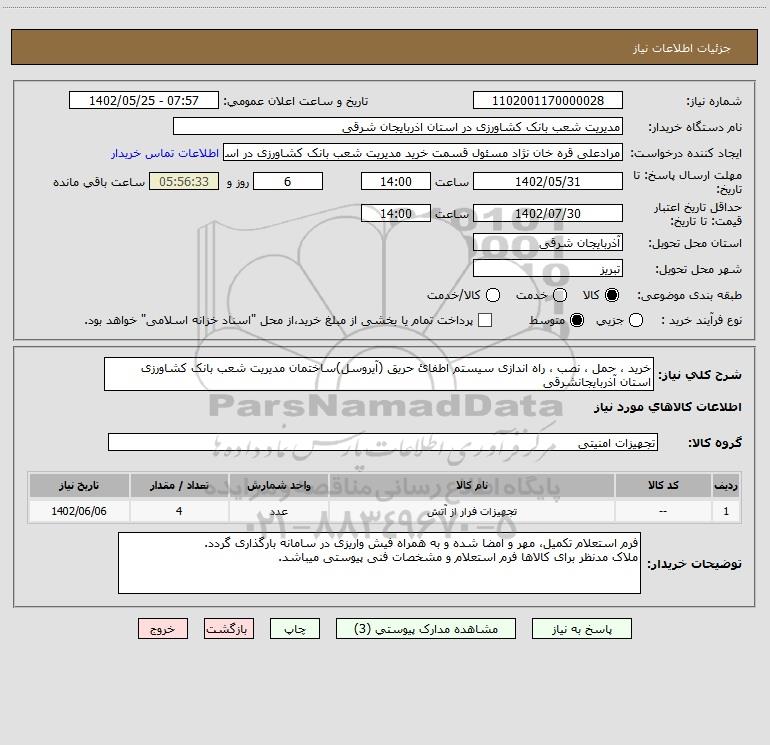Viewport: 770px width, 745px height.
Task: Click the شماره نیاز number field
Action: pos(548,101)
